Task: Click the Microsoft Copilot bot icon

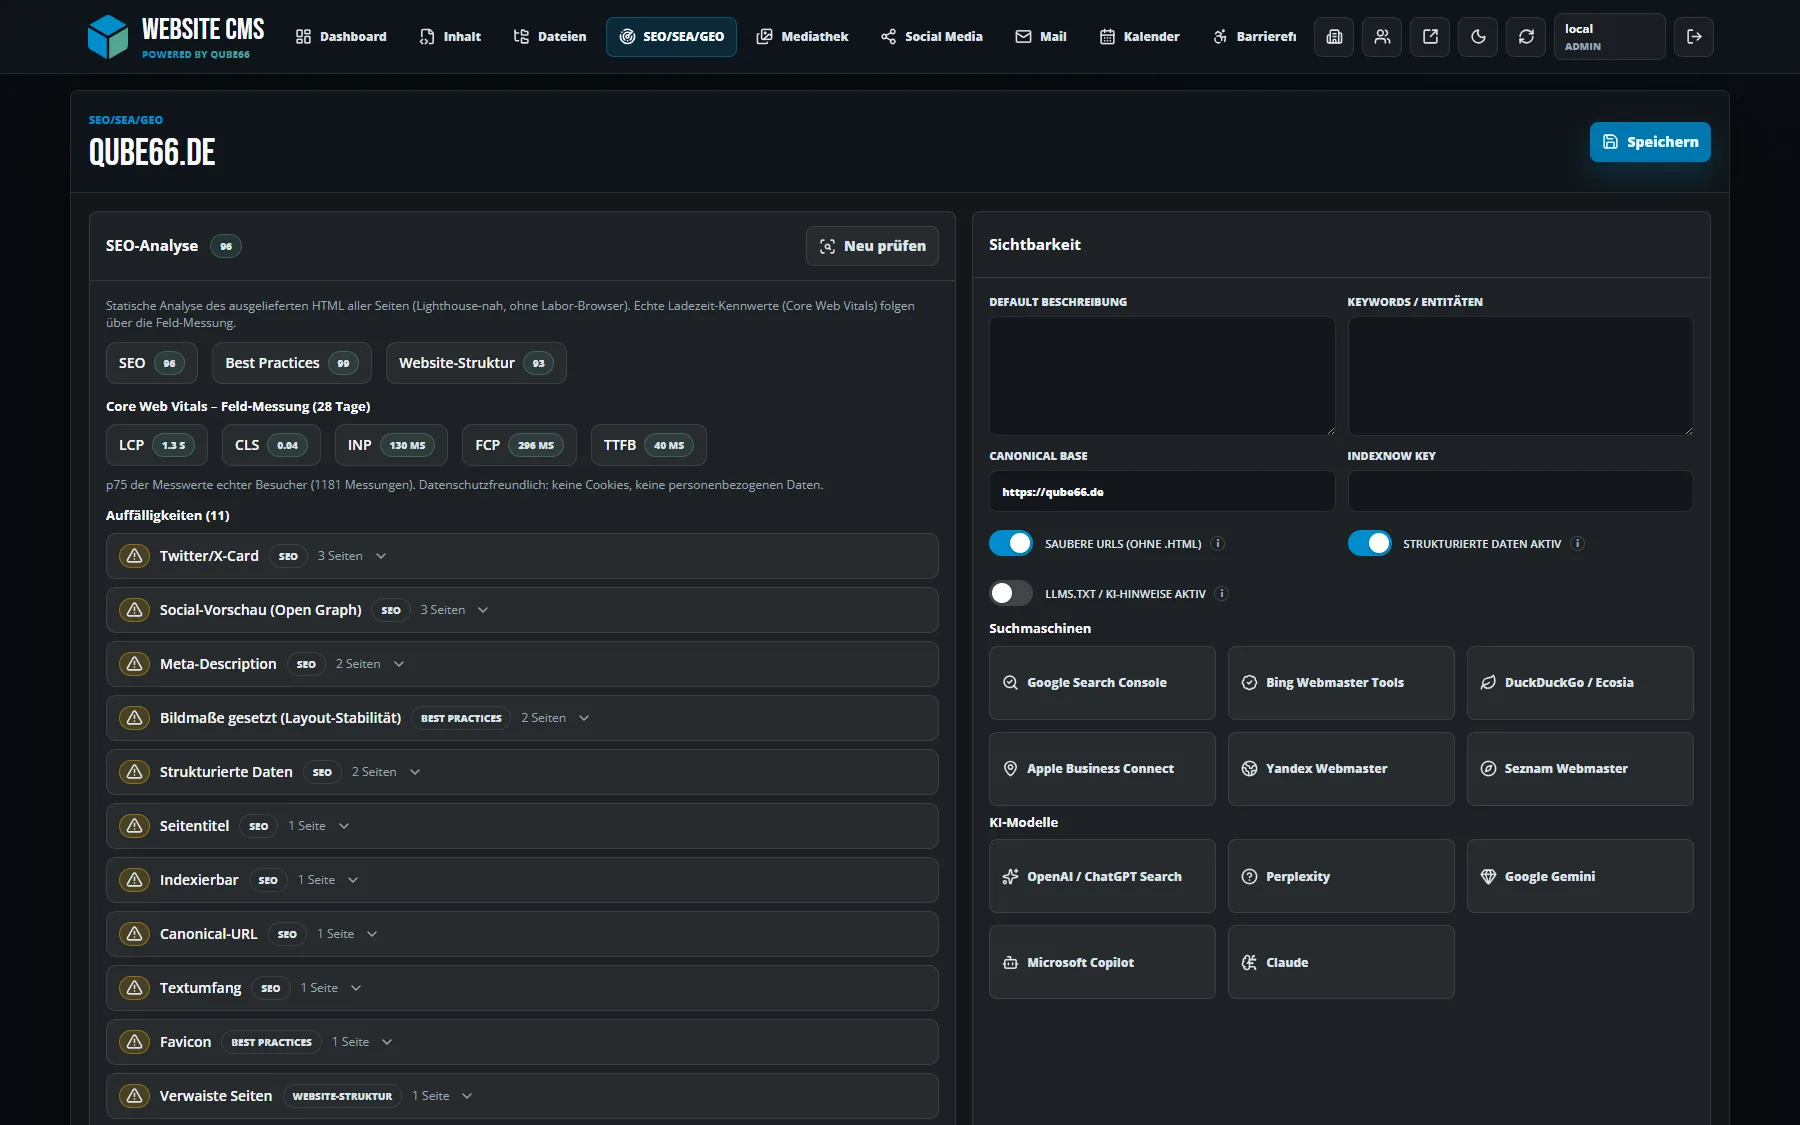Action: (x=1010, y=963)
